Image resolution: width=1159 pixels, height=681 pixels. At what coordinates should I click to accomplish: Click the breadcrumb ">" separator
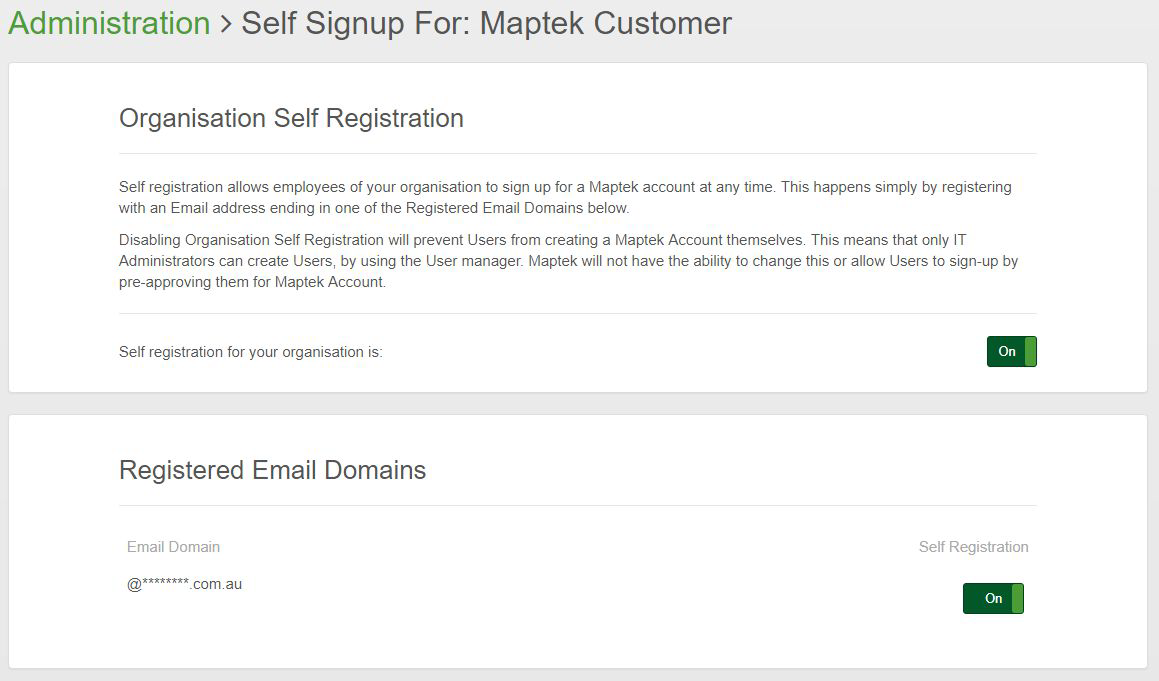[226, 24]
